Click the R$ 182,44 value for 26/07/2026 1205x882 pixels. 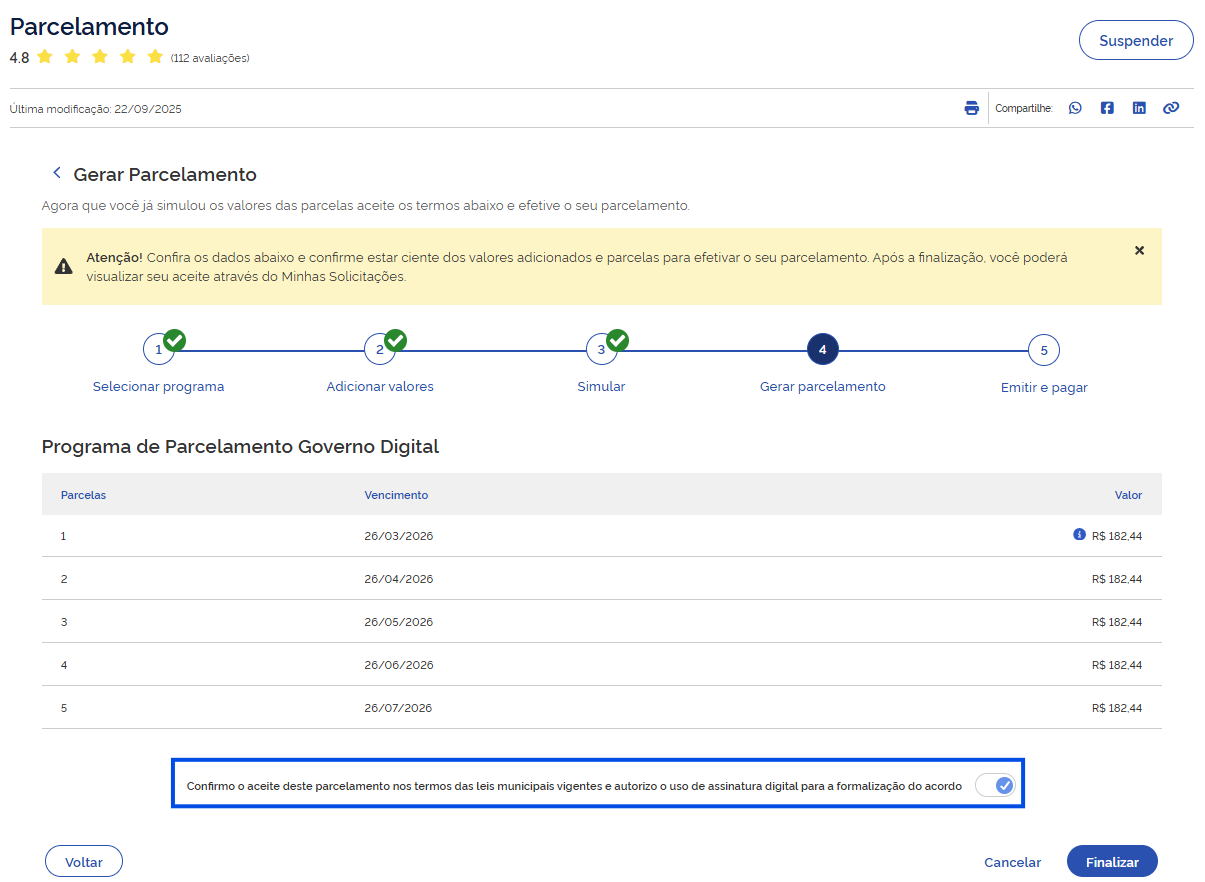(x=1117, y=708)
